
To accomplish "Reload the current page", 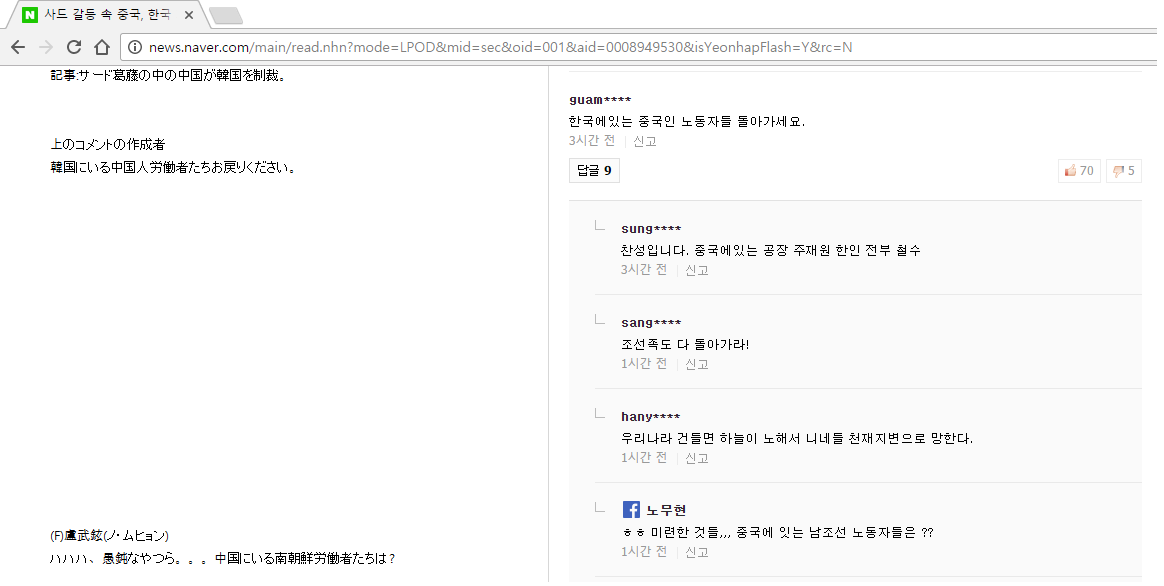I will pyautogui.click(x=74, y=47).
